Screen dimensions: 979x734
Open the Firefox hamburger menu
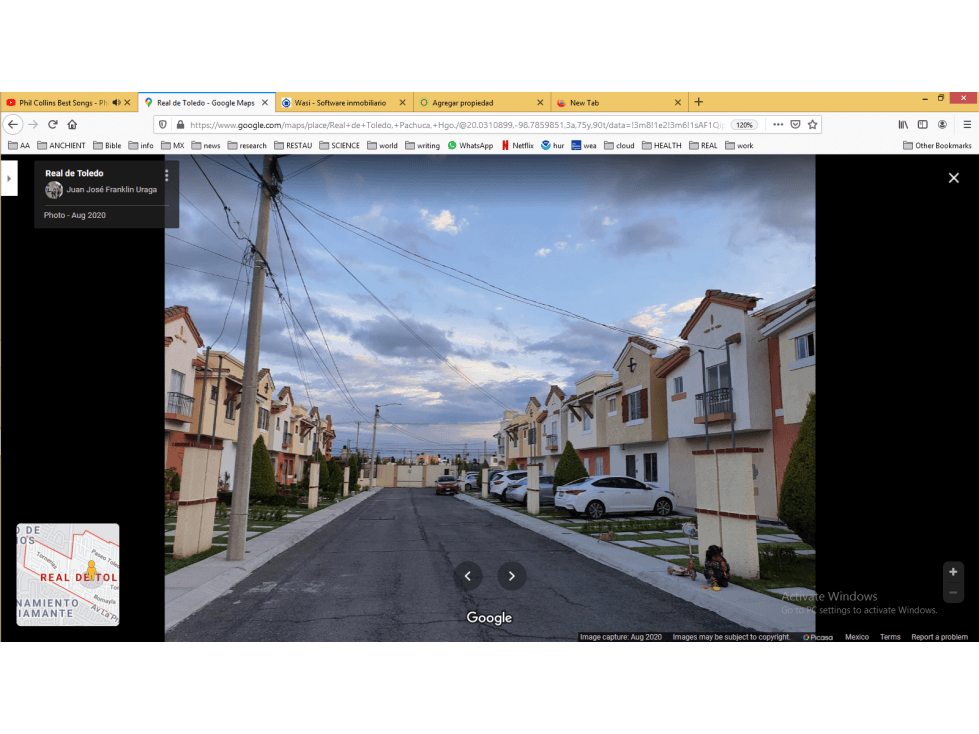point(967,125)
